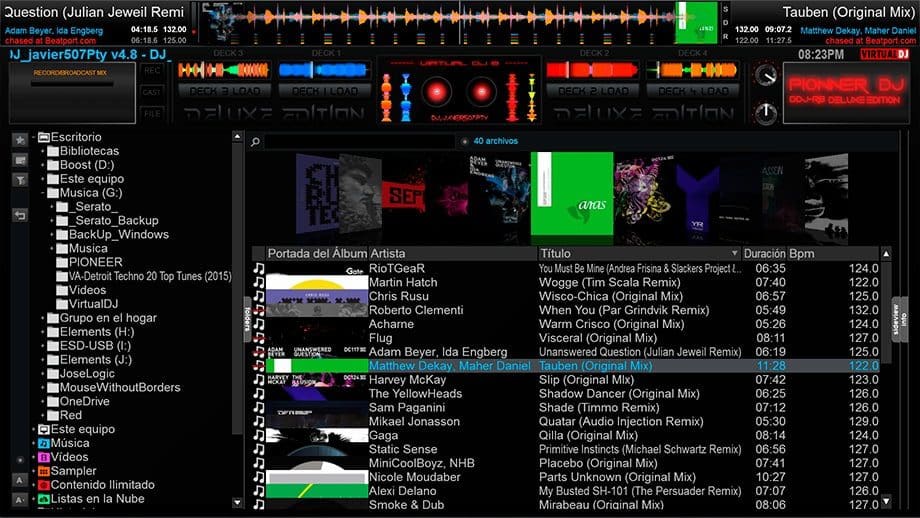Adjust the upper rotary knob beside Pioneer panel
Viewport: 920px width, 518px height.
coord(766,75)
